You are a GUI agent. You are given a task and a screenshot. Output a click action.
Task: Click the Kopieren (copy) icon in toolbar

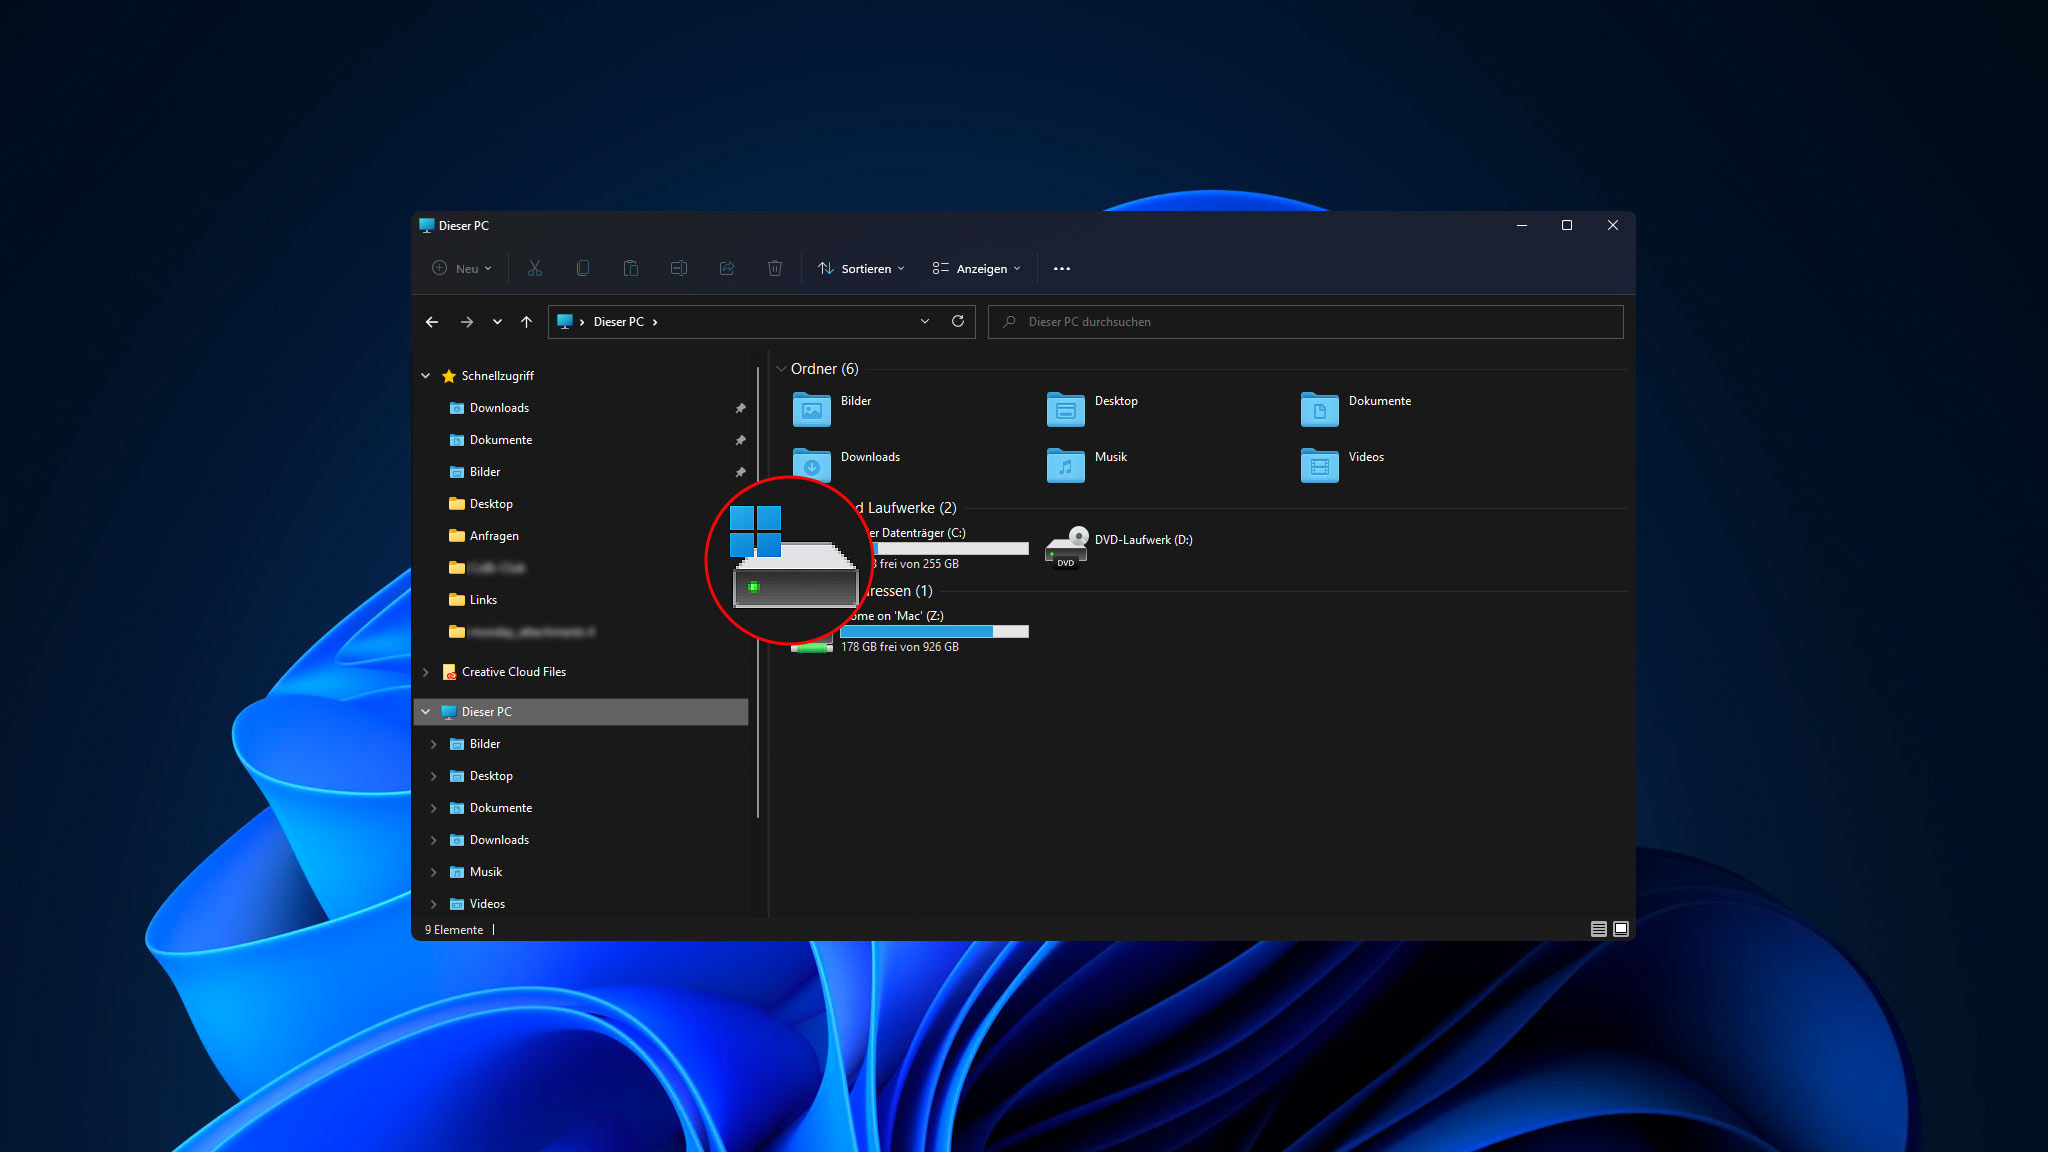(583, 268)
